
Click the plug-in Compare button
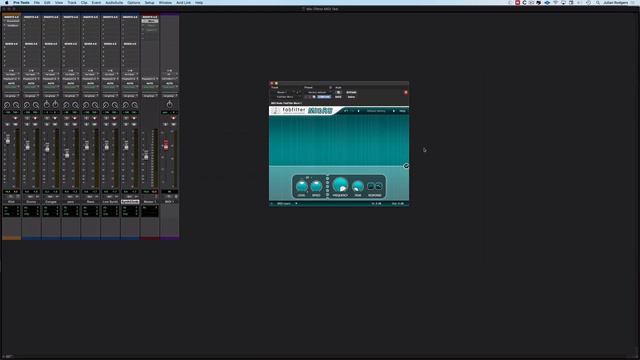[324, 97]
